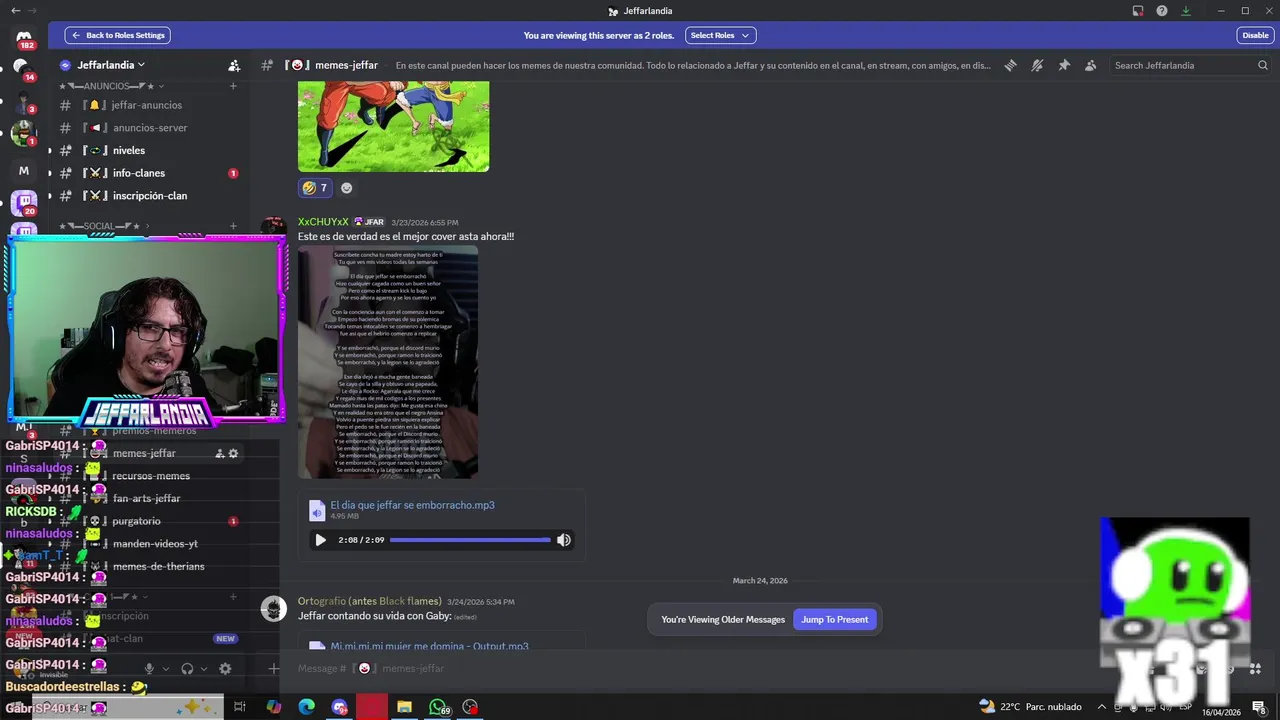Open the lyrics image attachment
Screen dimensions: 1280x720
(388, 362)
